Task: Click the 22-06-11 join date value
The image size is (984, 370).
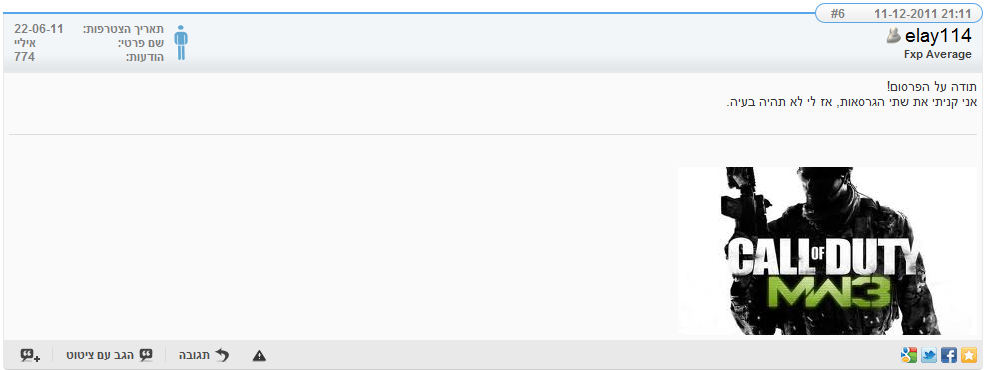Action: (39, 29)
